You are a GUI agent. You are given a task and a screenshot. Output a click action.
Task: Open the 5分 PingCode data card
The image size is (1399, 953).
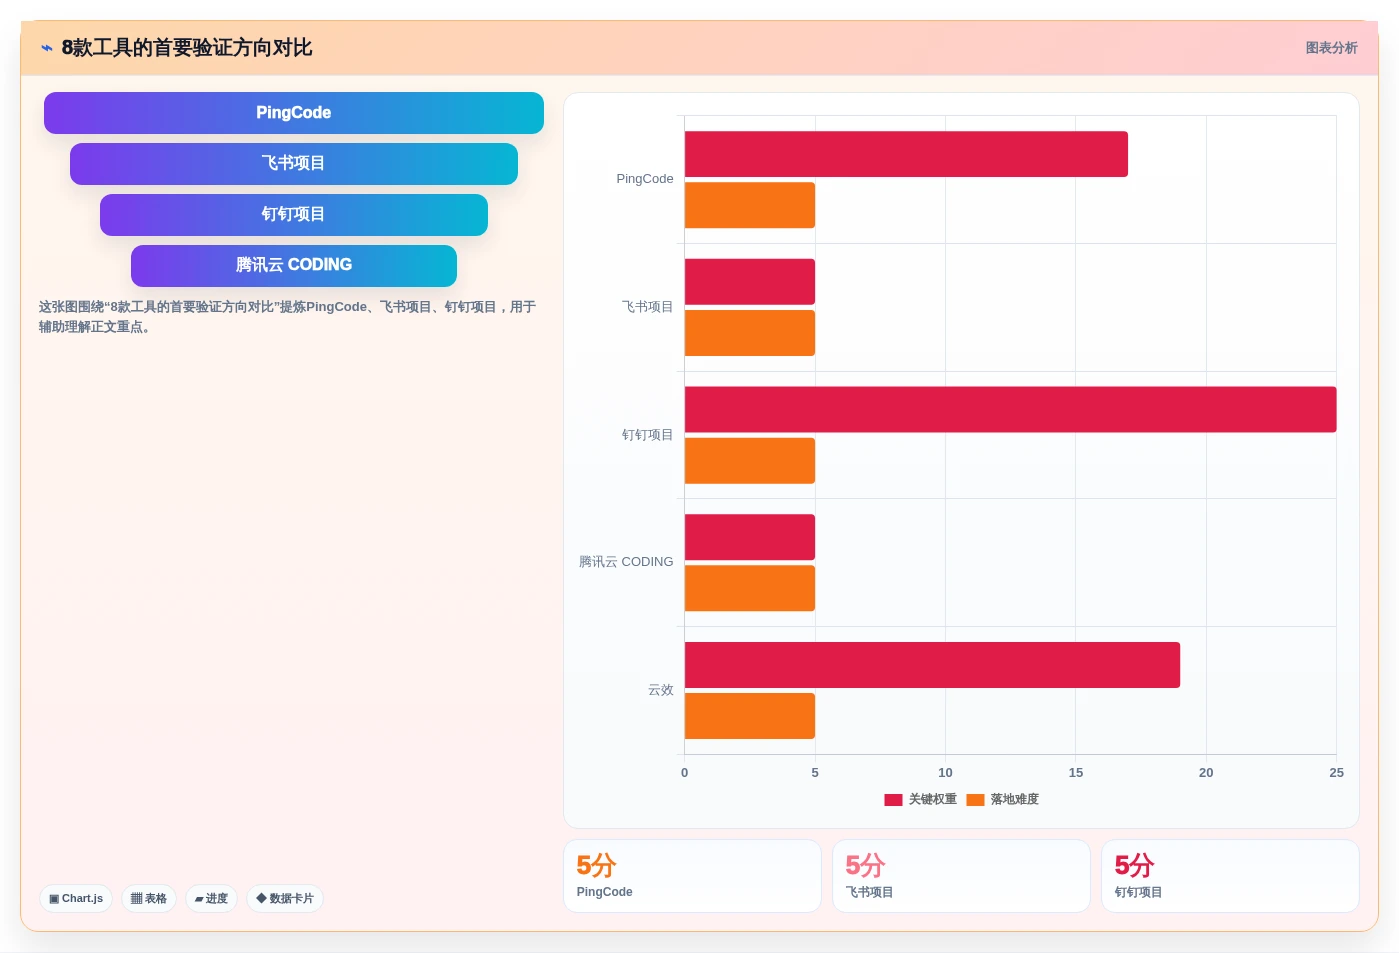pyautogui.click(x=692, y=876)
